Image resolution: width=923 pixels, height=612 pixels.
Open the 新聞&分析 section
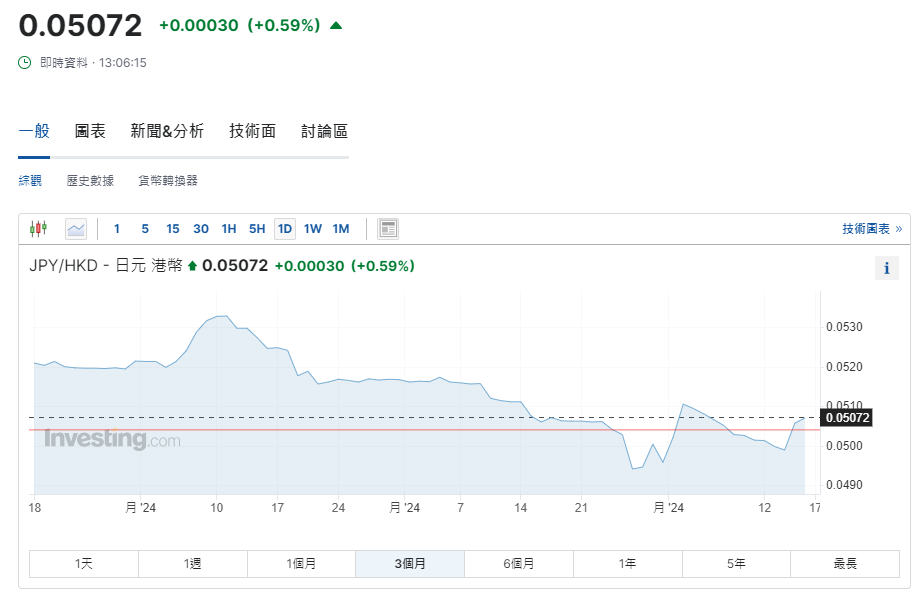[166, 131]
